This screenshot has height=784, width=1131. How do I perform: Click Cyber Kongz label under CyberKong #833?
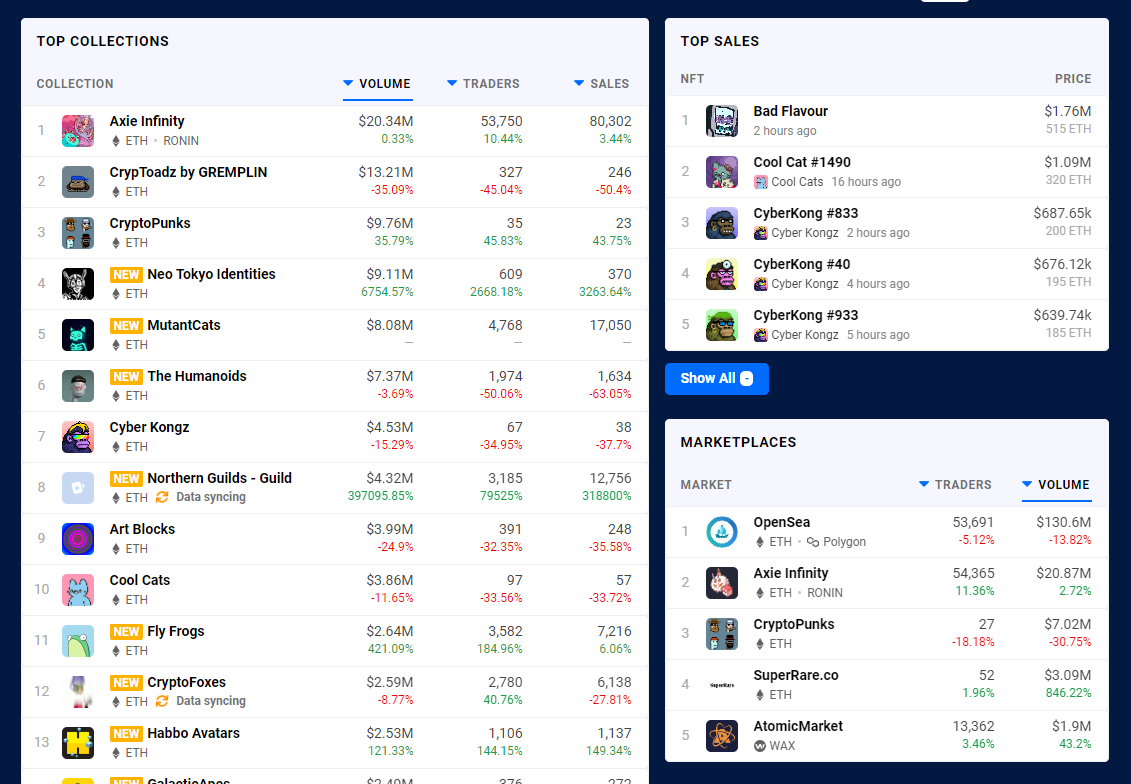tap(804, 233)
